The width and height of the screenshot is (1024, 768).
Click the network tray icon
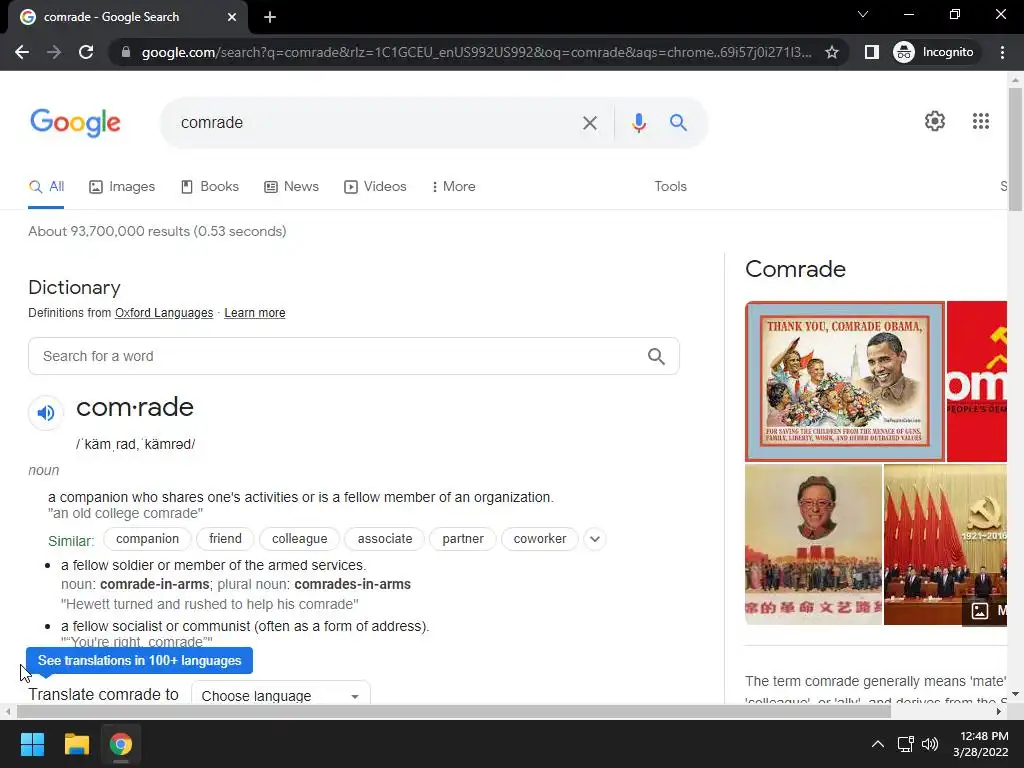click(x=905, y=744)
